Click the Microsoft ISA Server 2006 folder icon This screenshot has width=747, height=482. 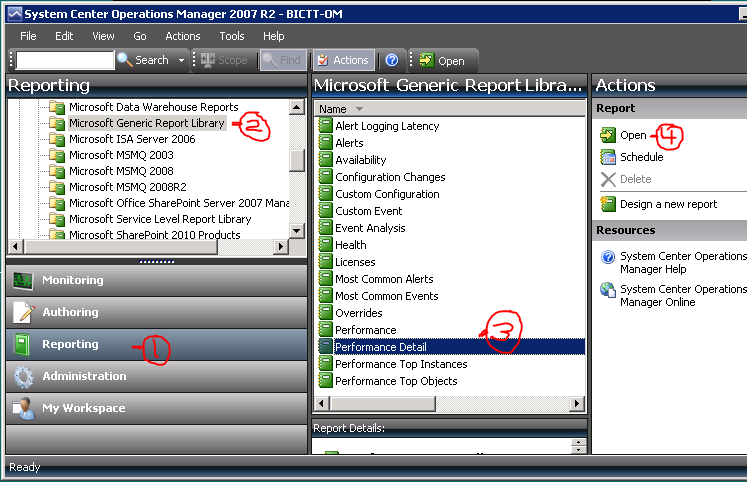(x=57, y=140)
